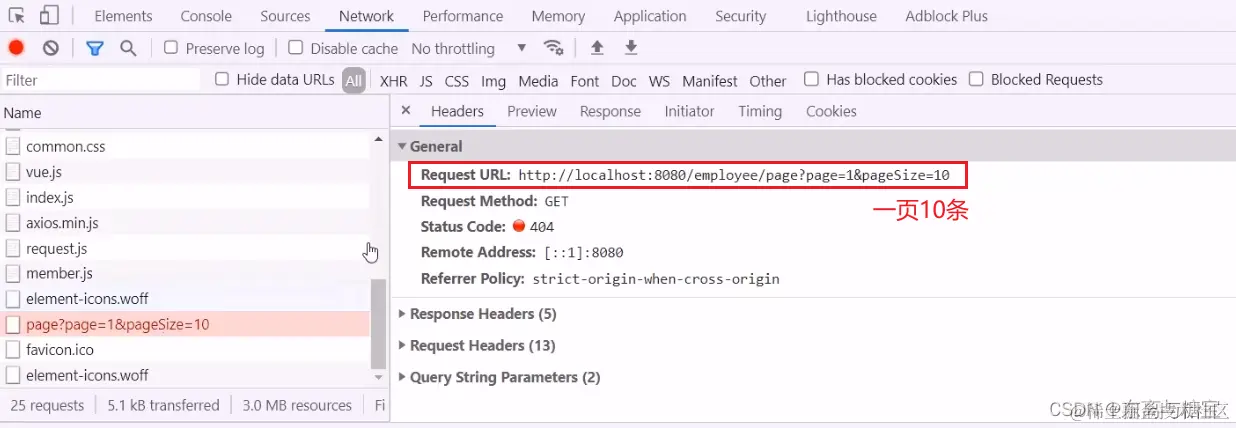Enable Preserve log checkbox
Viewport: 1236px width, 428px height.
click(x=171, y=48)
